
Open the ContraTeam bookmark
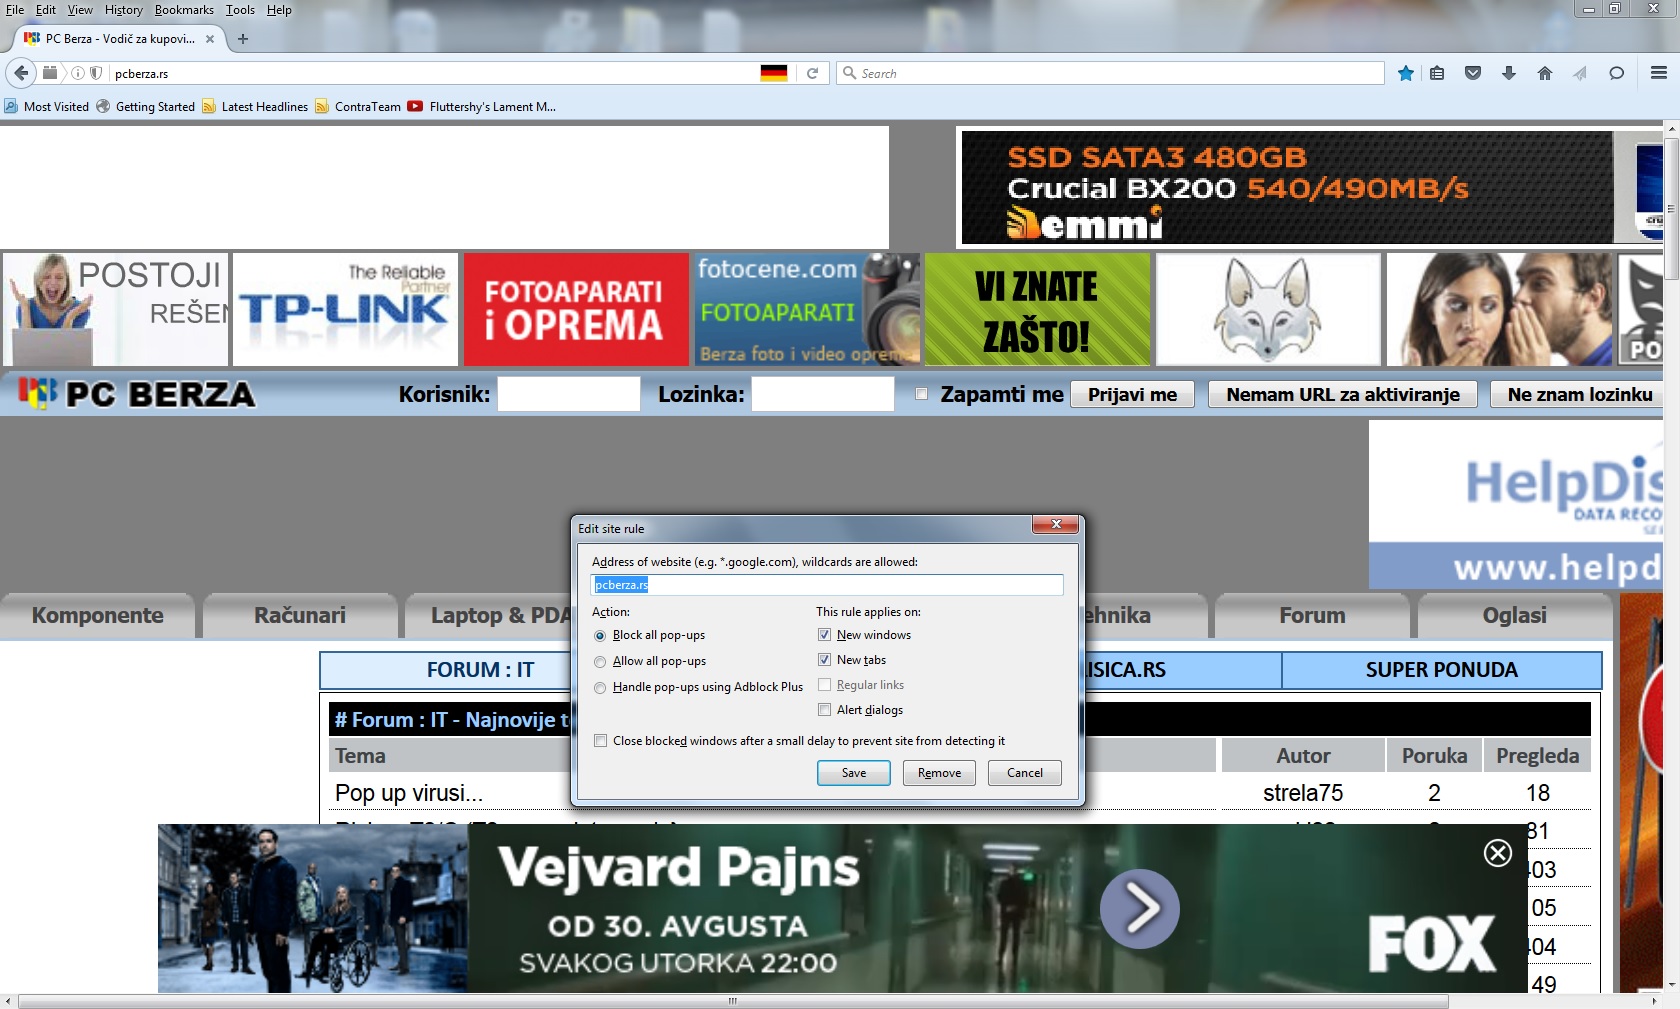click(x=358, y=107)
